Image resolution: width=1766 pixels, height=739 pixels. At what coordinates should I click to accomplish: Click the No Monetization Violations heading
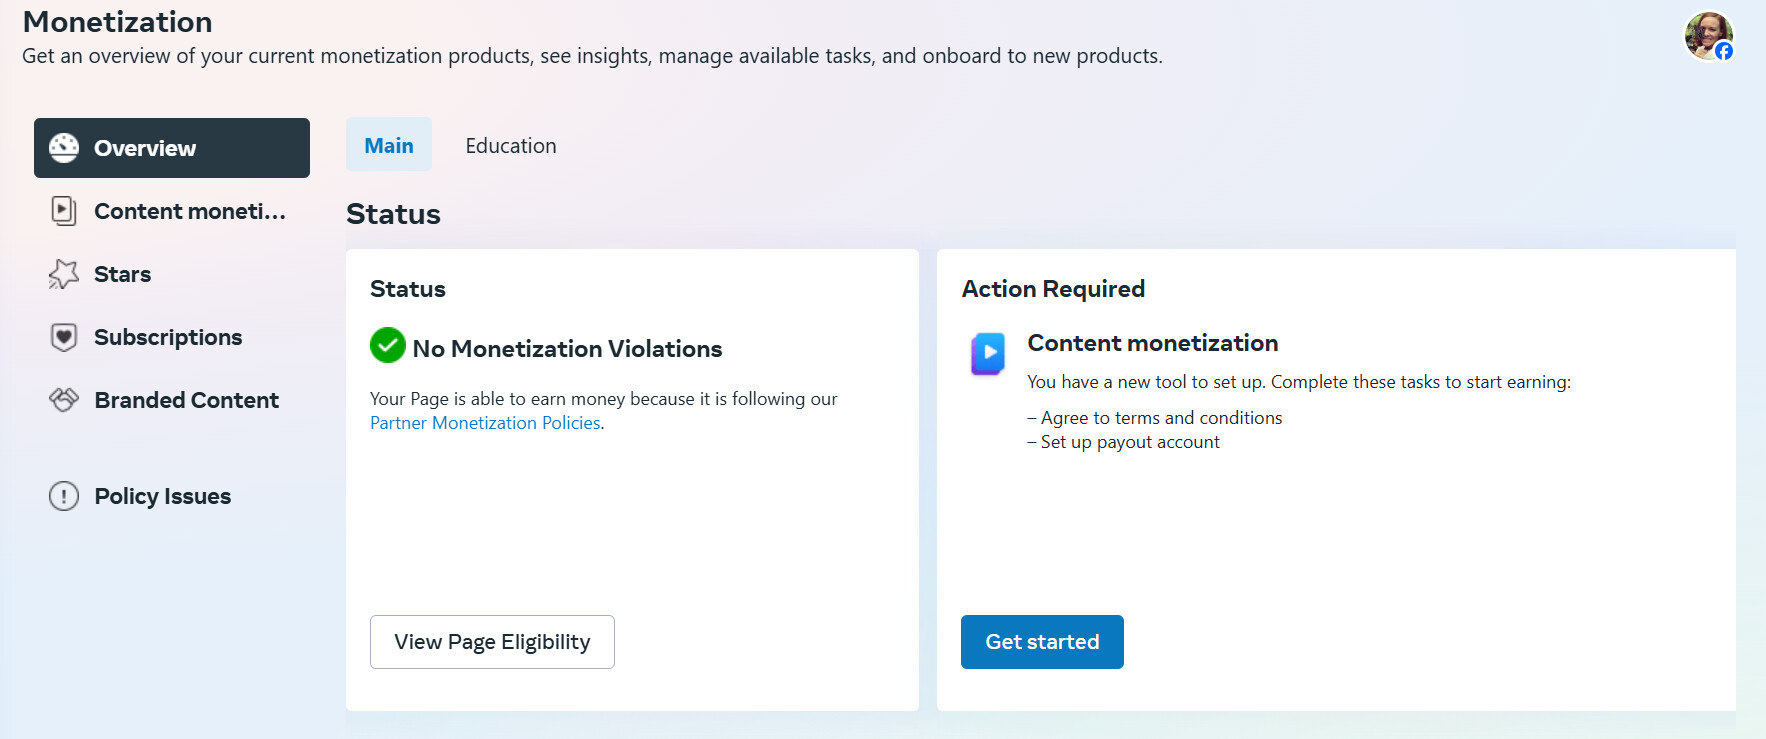567,349
